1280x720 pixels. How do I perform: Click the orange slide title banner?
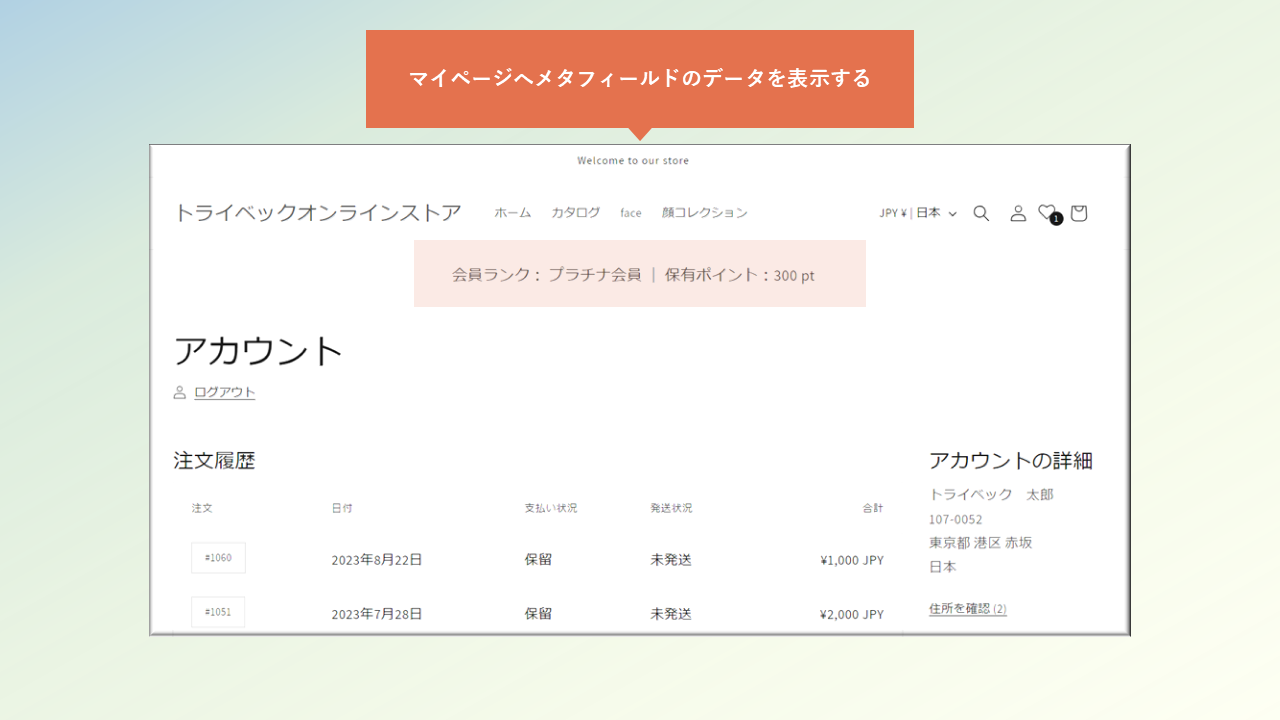[640, 79]
